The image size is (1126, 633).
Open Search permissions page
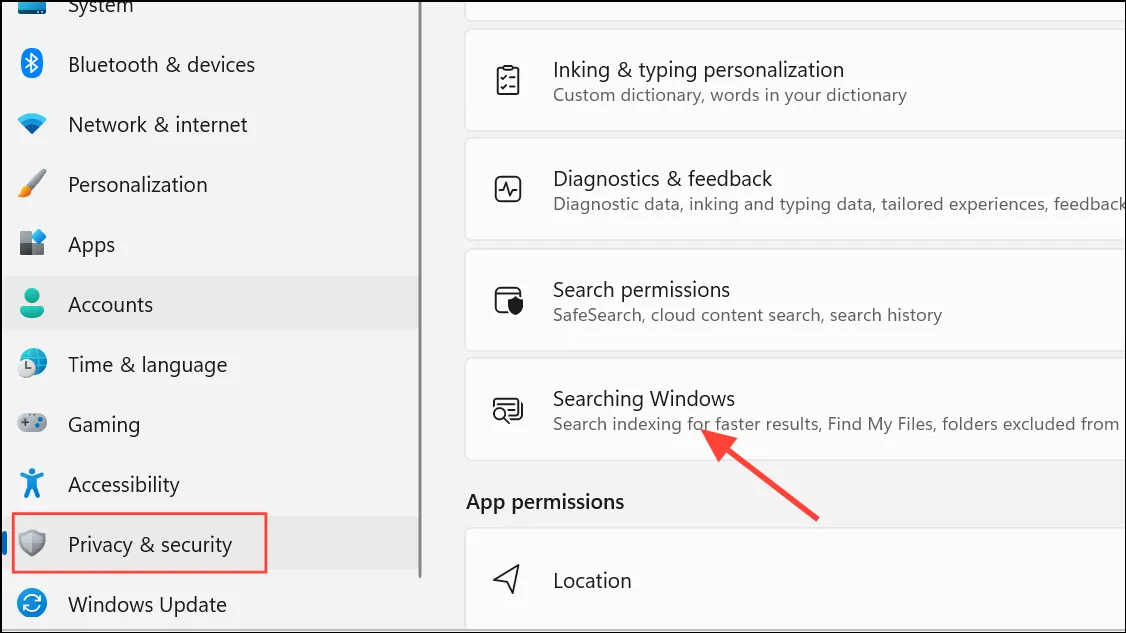796,300
